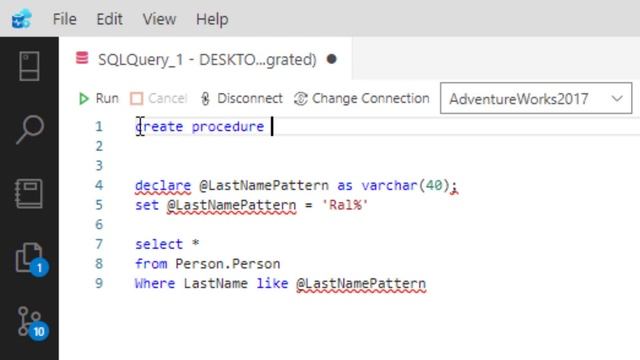Select the SQLQuery_1 editor tab
This screenshot has width=640, height=360.
206,60
